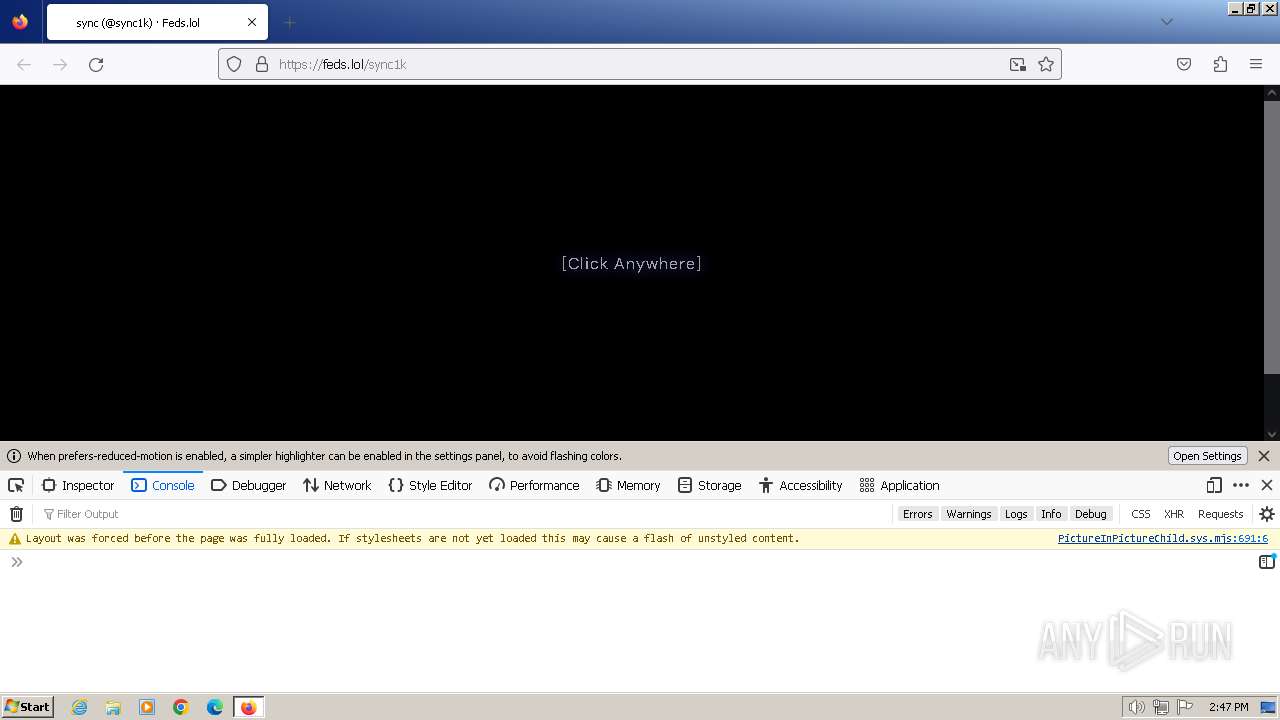1280x720 pixels.
Task: Switch to the Inspector panel
Action: 78,485
